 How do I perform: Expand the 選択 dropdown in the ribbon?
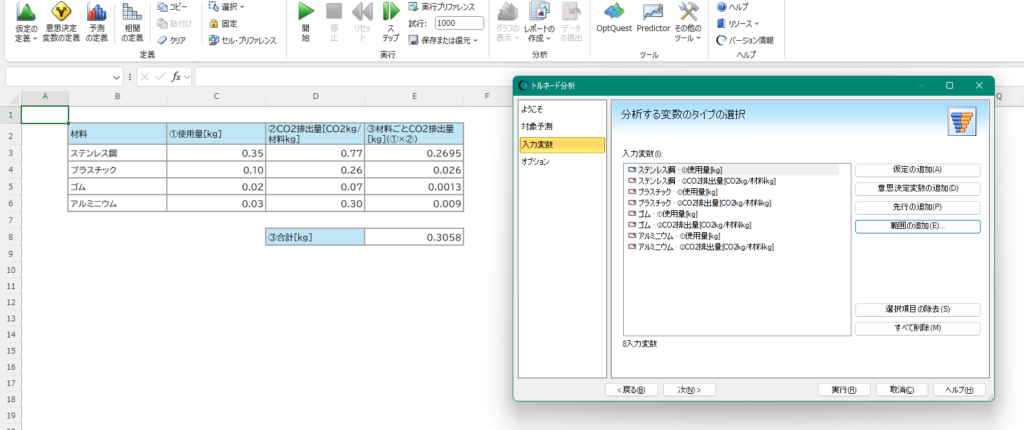[x=230, y=6]
